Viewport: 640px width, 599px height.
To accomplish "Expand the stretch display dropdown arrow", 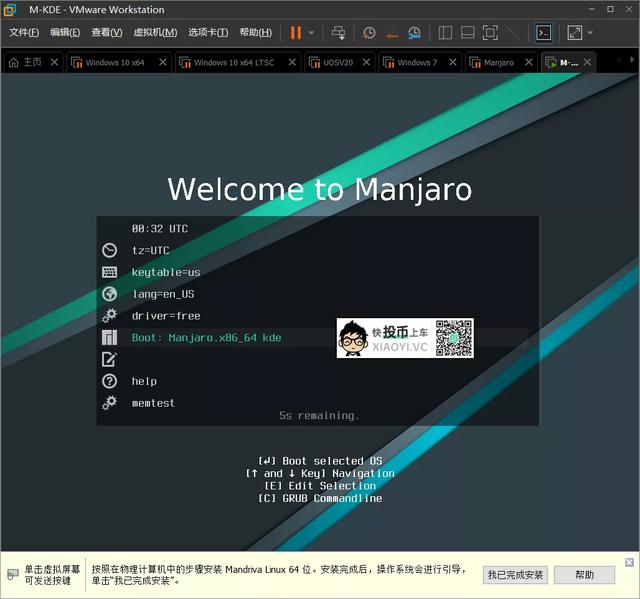I will click(x=590, y=33).
